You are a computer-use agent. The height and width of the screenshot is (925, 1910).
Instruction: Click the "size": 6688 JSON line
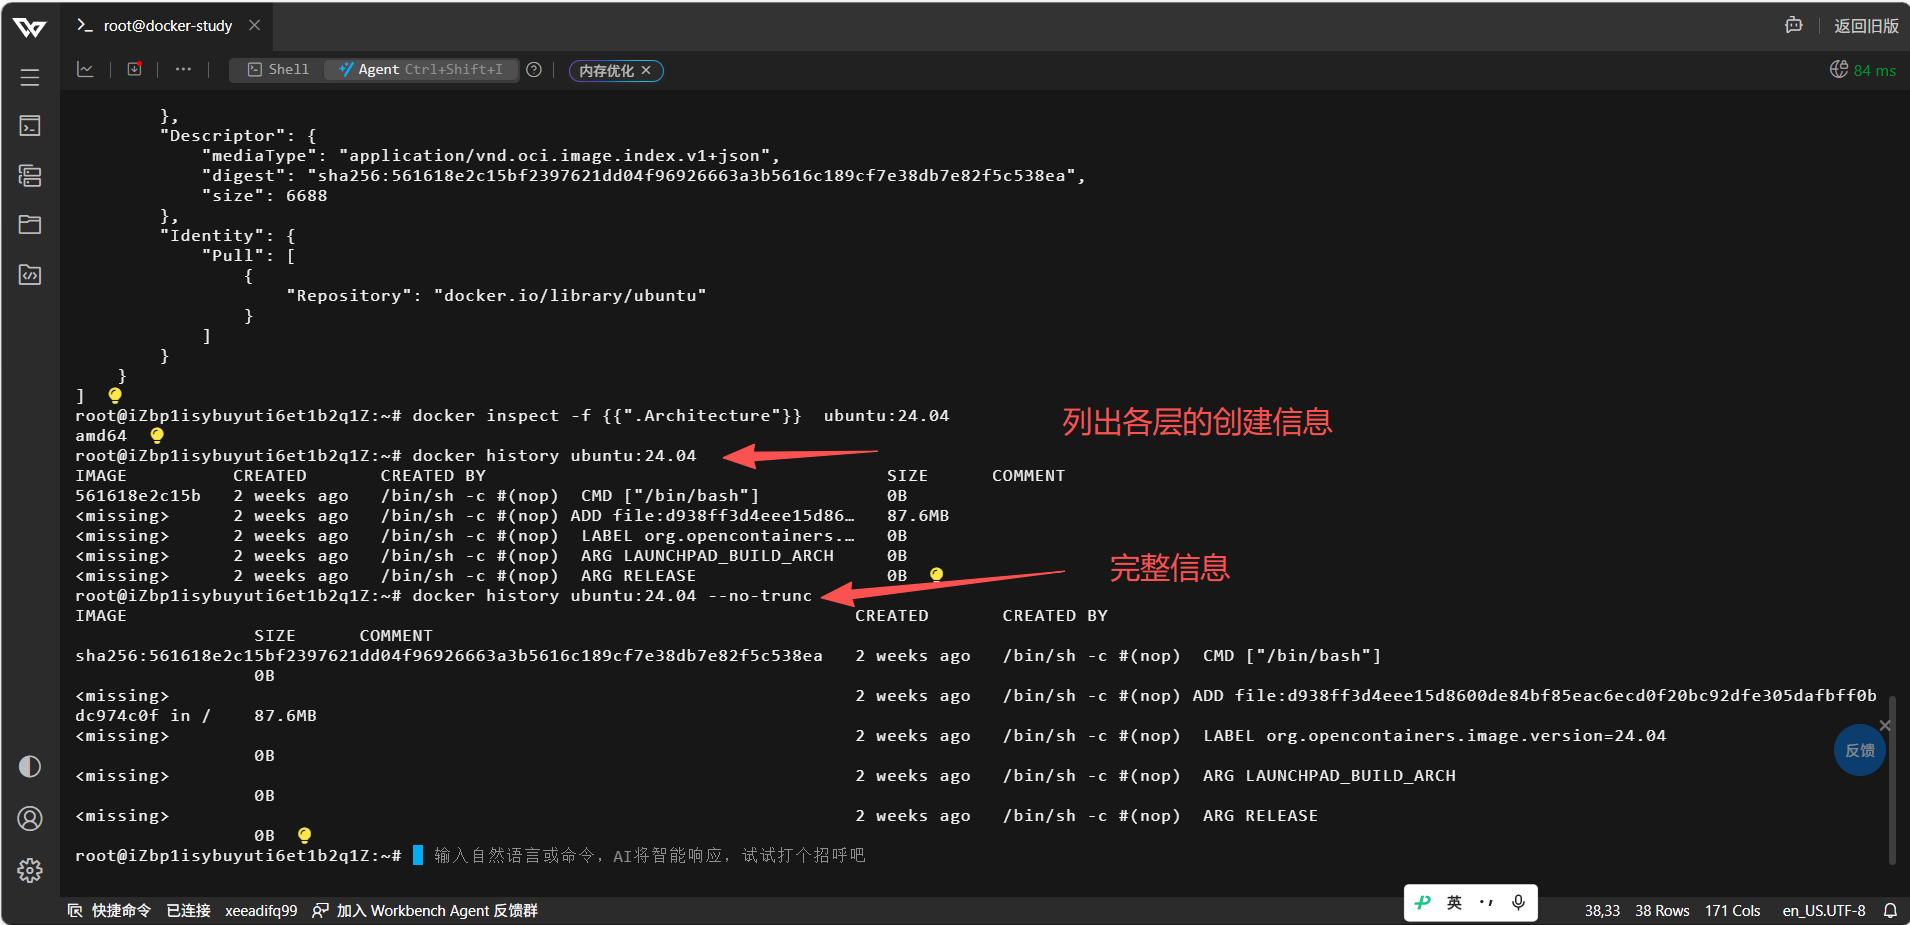[265, 196]
